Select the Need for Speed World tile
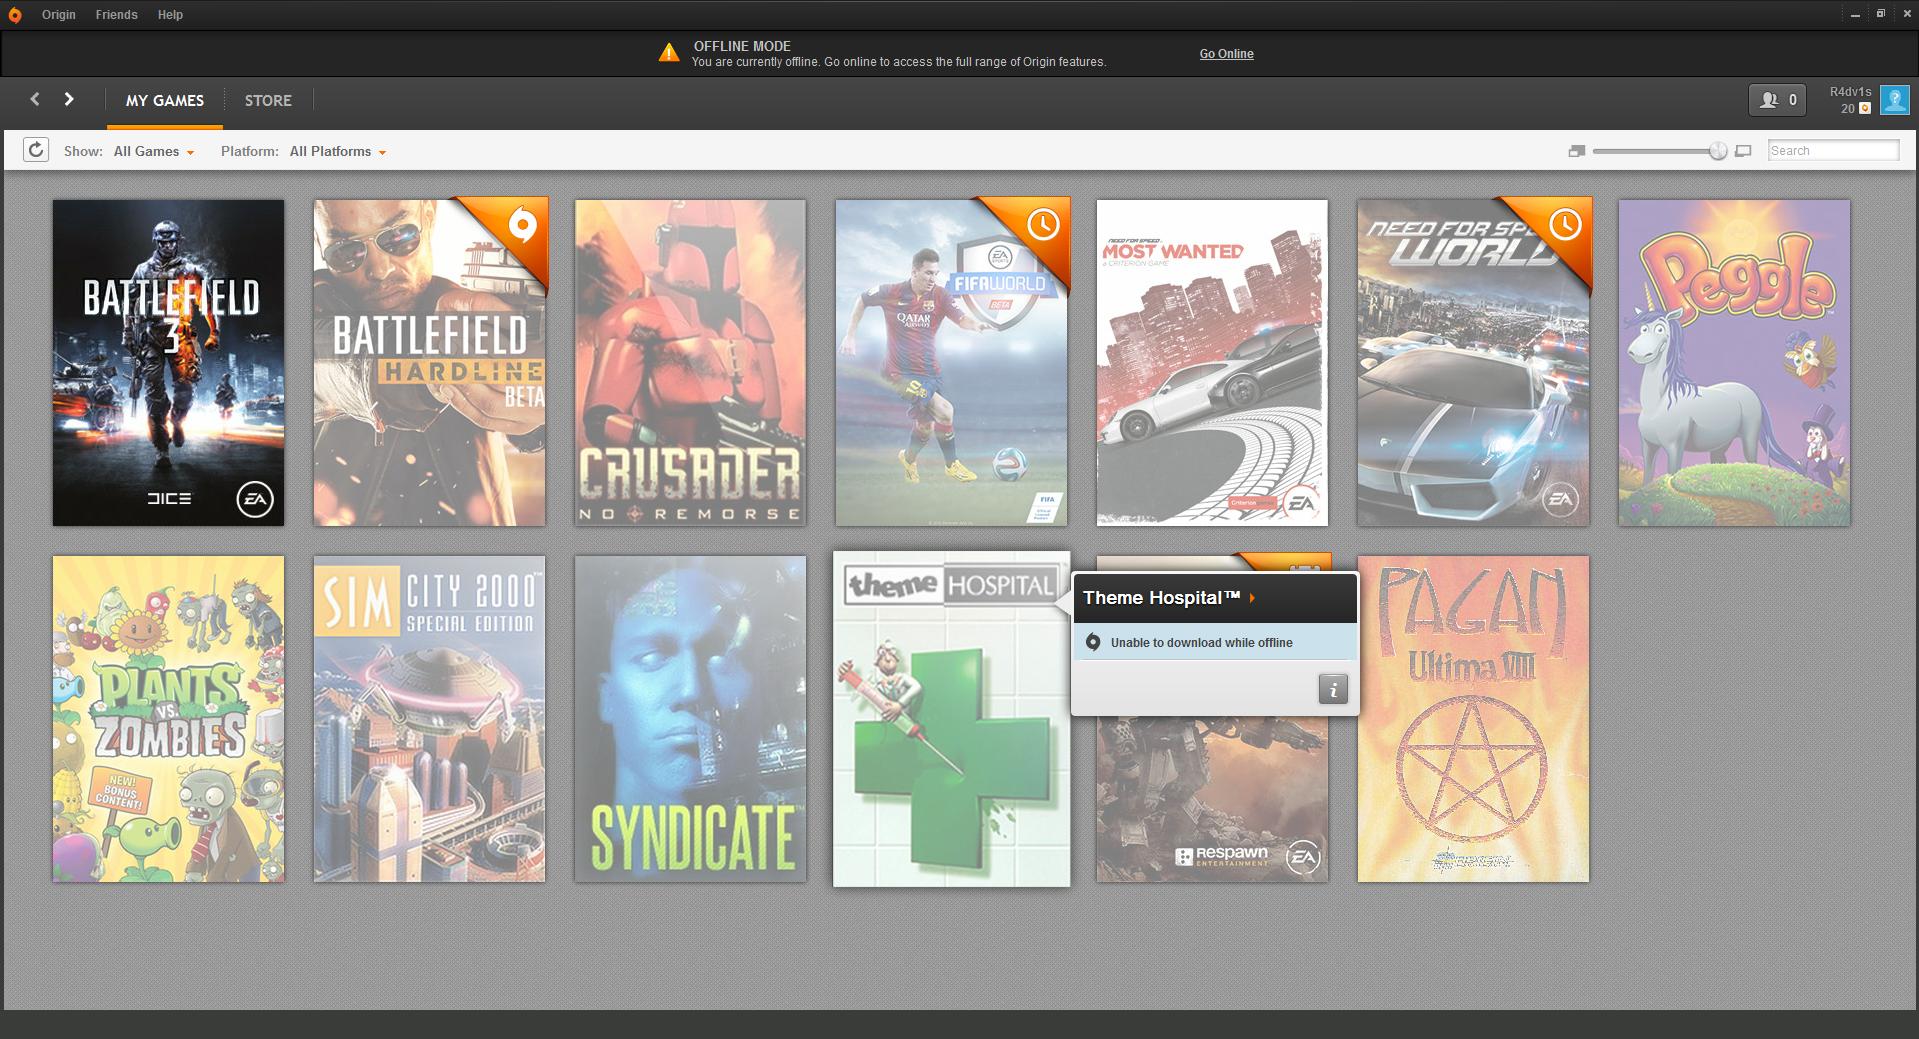1919x1039 pixels. click(x=1473, y=362)
